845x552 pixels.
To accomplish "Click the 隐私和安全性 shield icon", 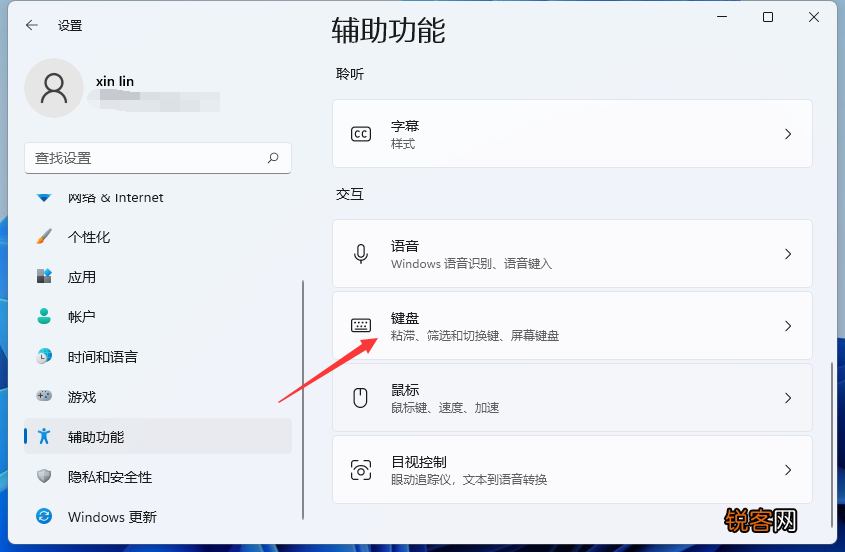I will pyautogui.click(x=44, y=476).
